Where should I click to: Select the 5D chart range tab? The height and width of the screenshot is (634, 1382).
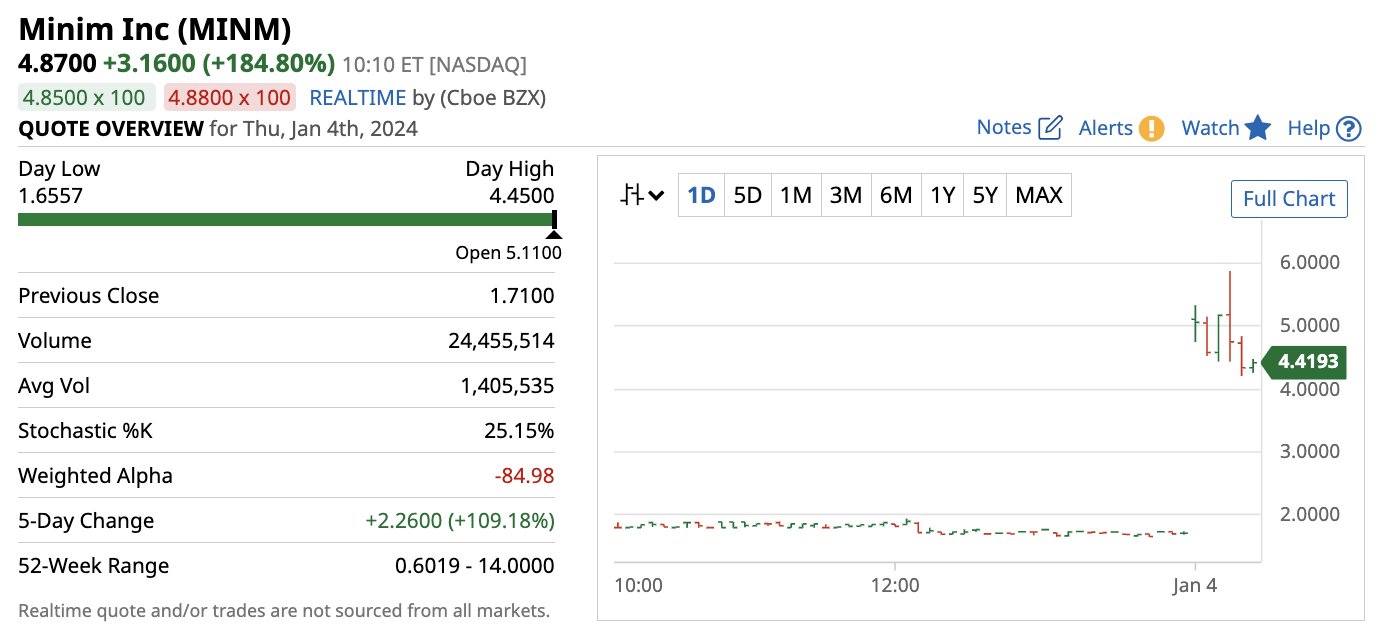click(748, 195)
